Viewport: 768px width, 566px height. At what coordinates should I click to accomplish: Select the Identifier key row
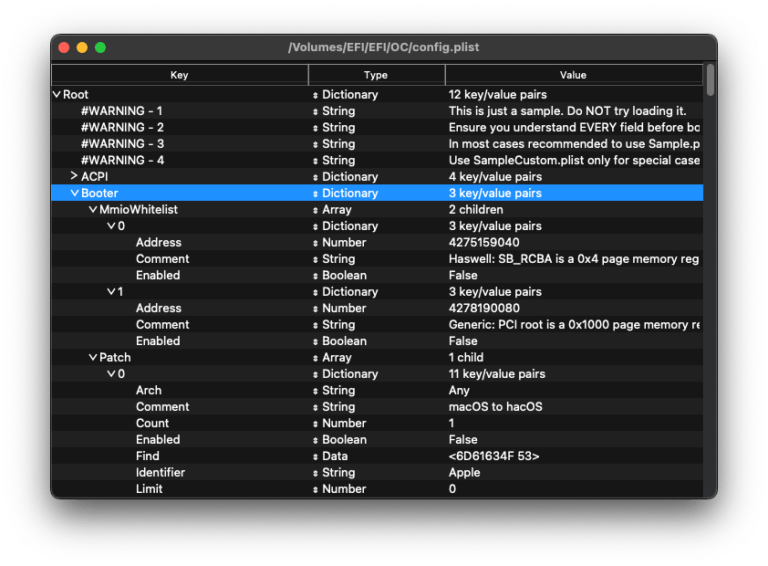point(161,473)
